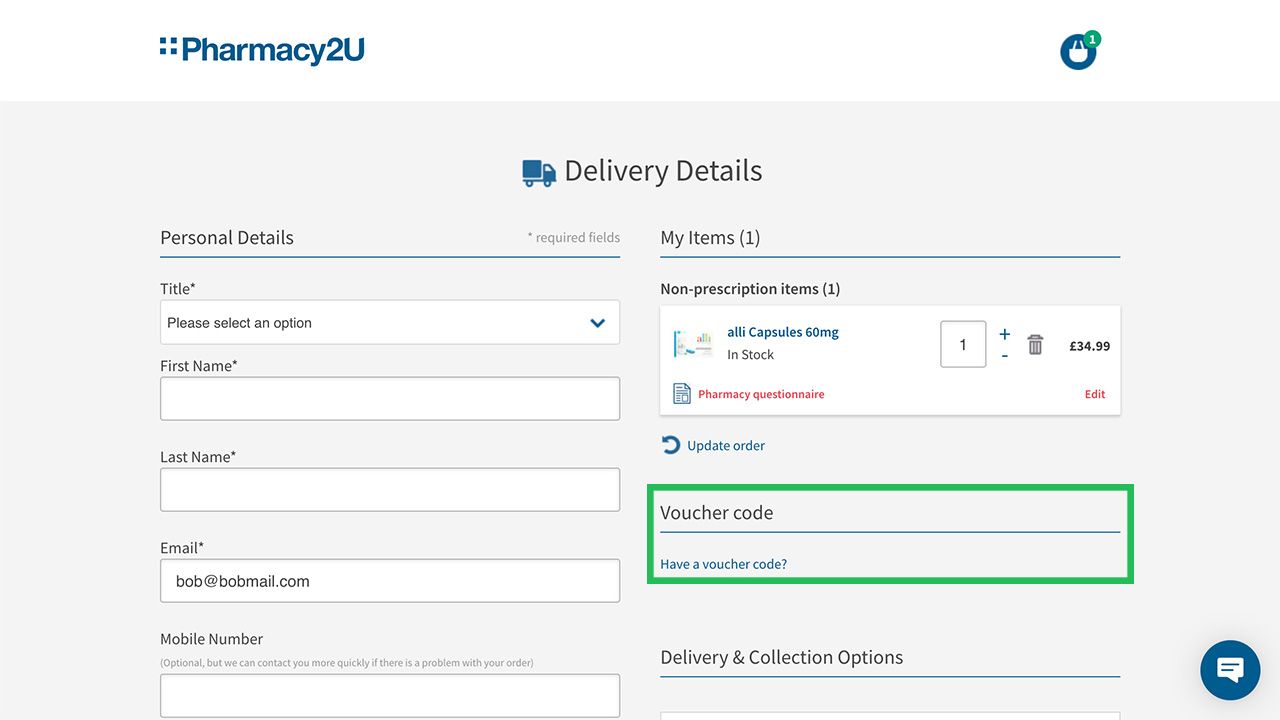Click the £34.99 price text
Viewport: 1280px width, 720px height.
pos(1089,346)
